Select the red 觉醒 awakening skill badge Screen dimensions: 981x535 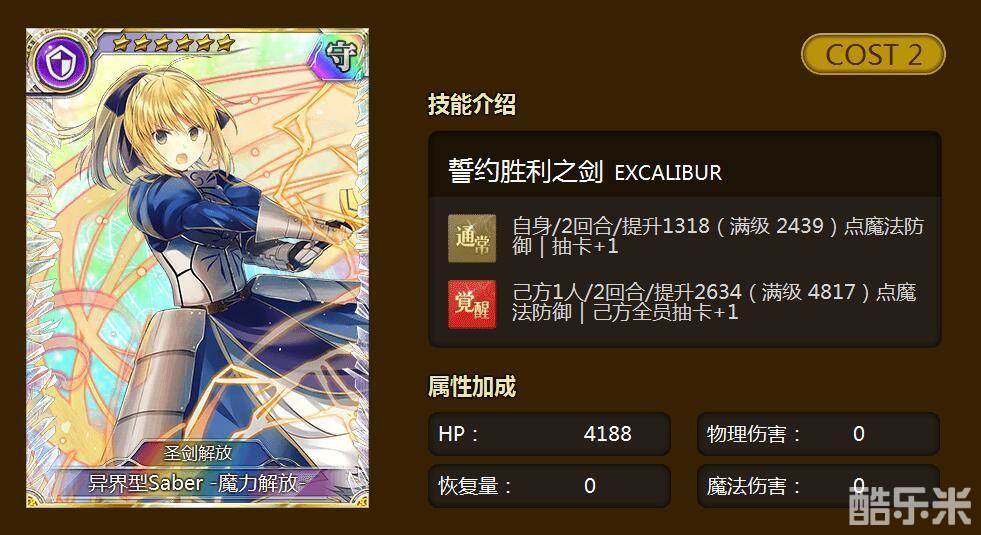pyautogui.click(x=472, y=305)
